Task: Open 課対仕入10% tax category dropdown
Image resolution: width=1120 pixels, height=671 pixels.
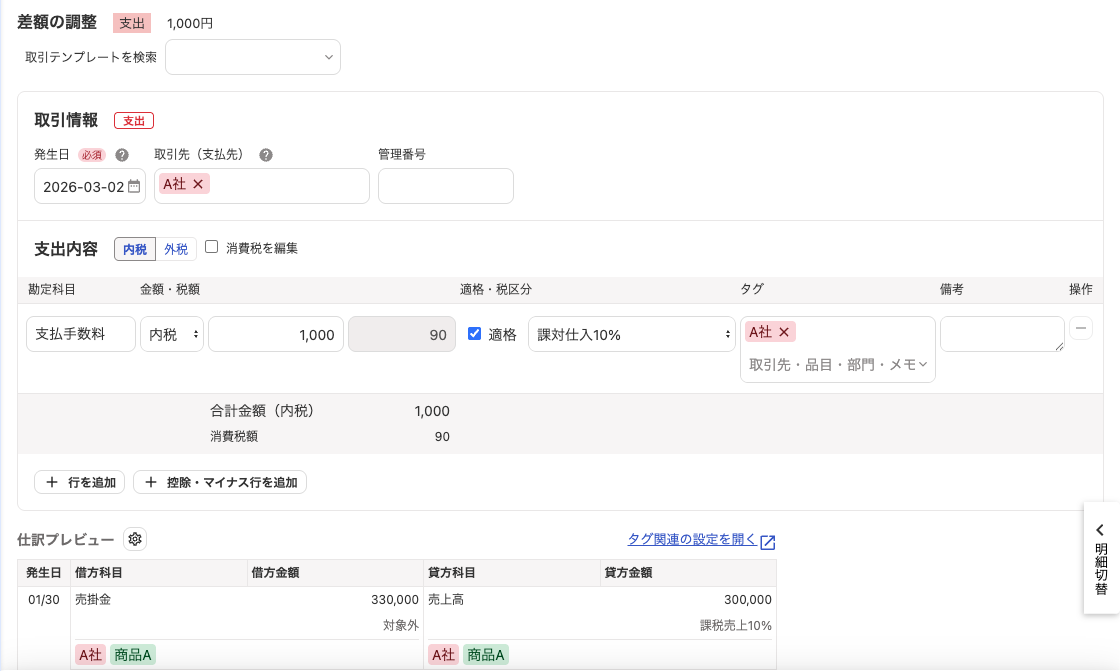Action: 631,334
